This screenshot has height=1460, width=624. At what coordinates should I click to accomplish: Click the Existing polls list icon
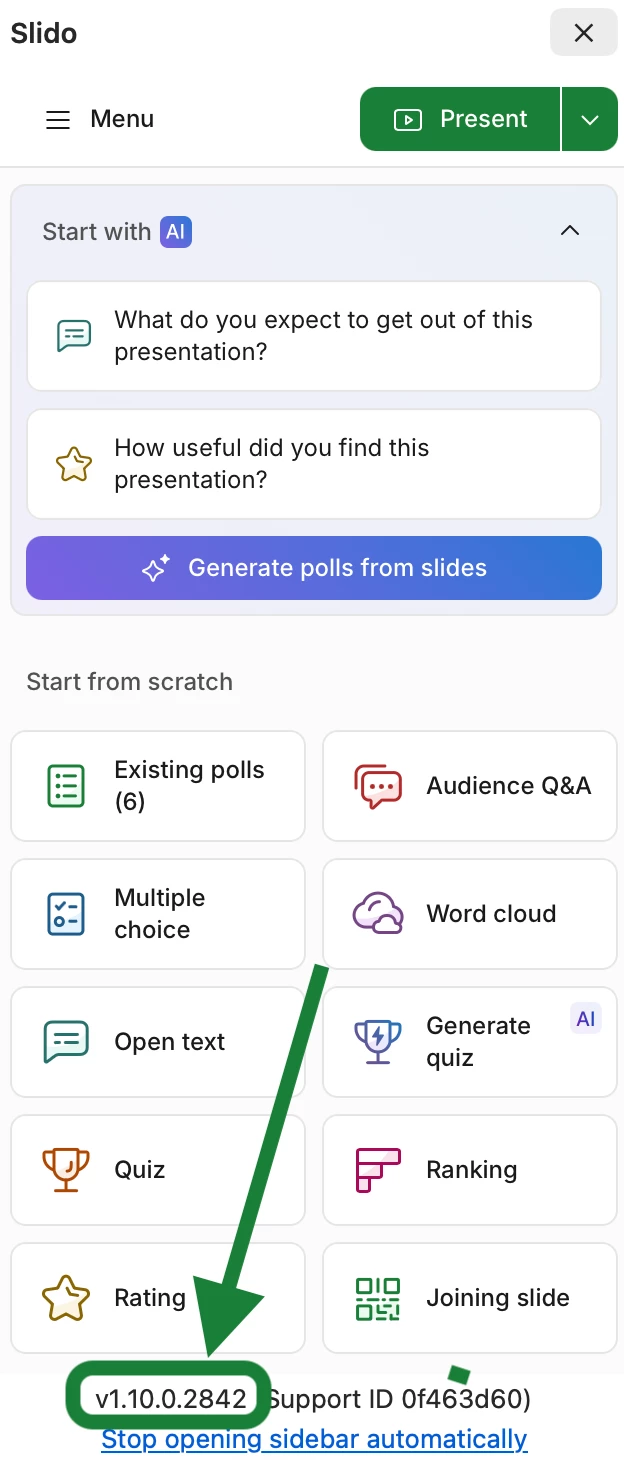coord(66,786)
